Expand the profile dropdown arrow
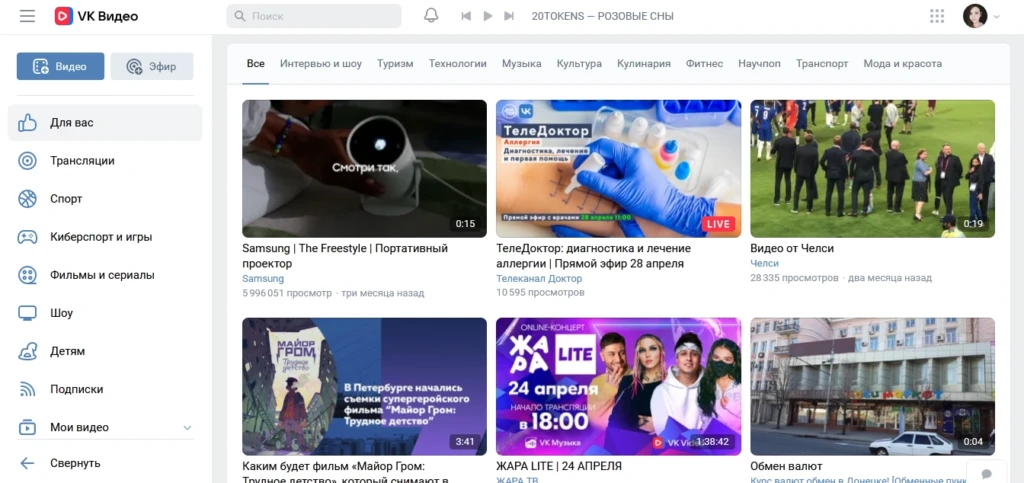 point(997,17)
